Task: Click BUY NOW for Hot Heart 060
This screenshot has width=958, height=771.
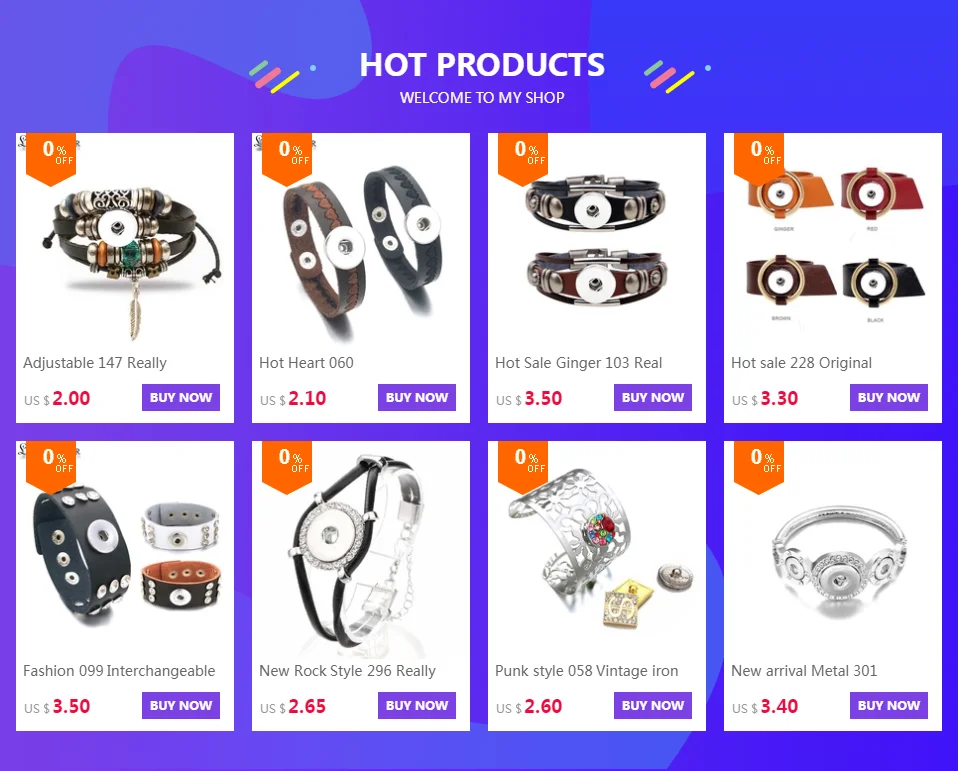Action: 417,398
